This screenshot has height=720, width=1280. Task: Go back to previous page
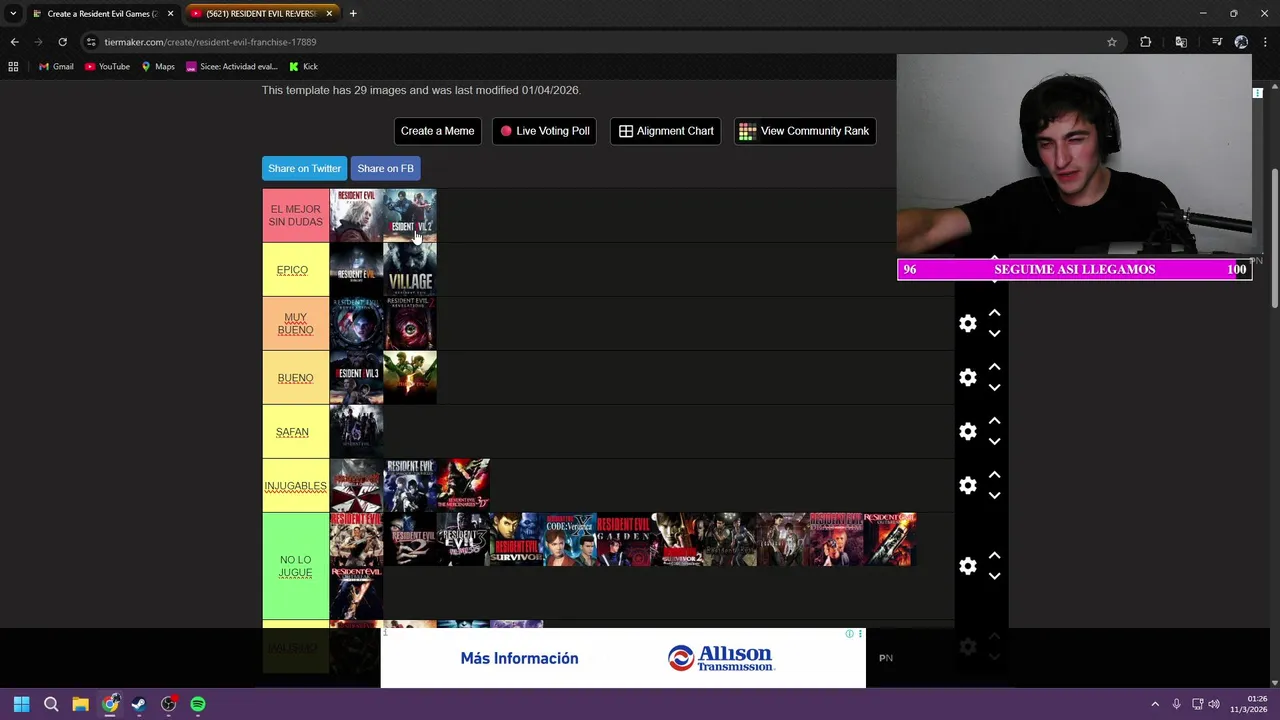[x=14, y=42]
